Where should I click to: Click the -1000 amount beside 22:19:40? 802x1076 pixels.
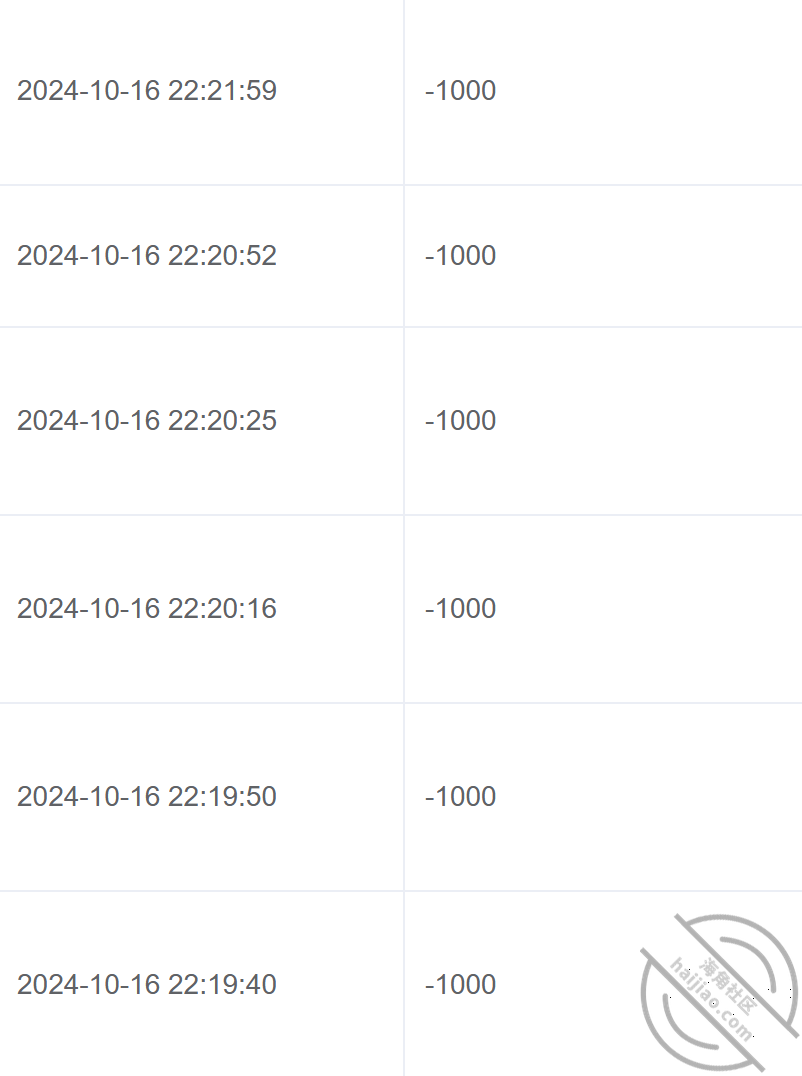[x=460, y=985]
